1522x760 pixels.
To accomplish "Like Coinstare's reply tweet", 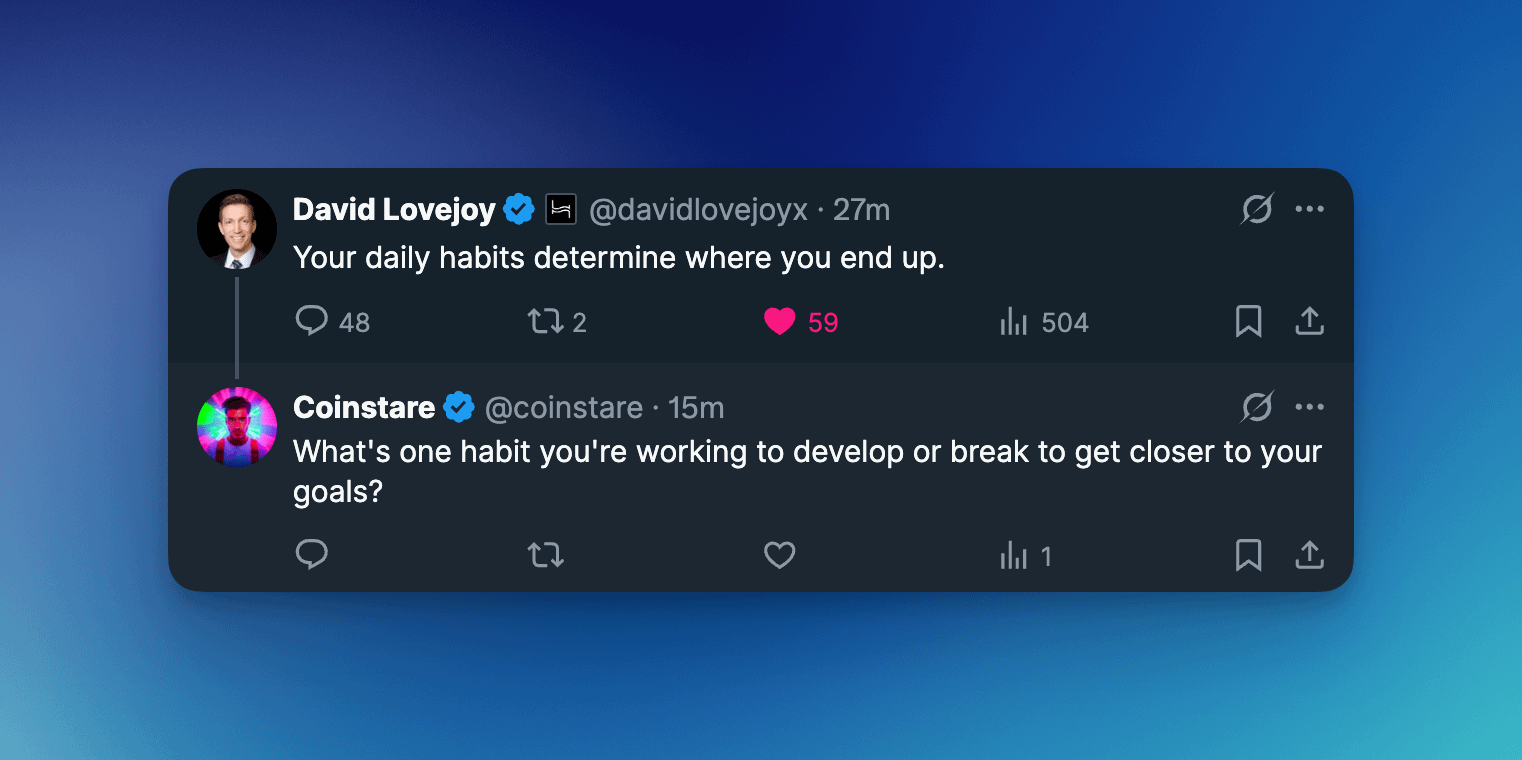I will click(779, 554).
